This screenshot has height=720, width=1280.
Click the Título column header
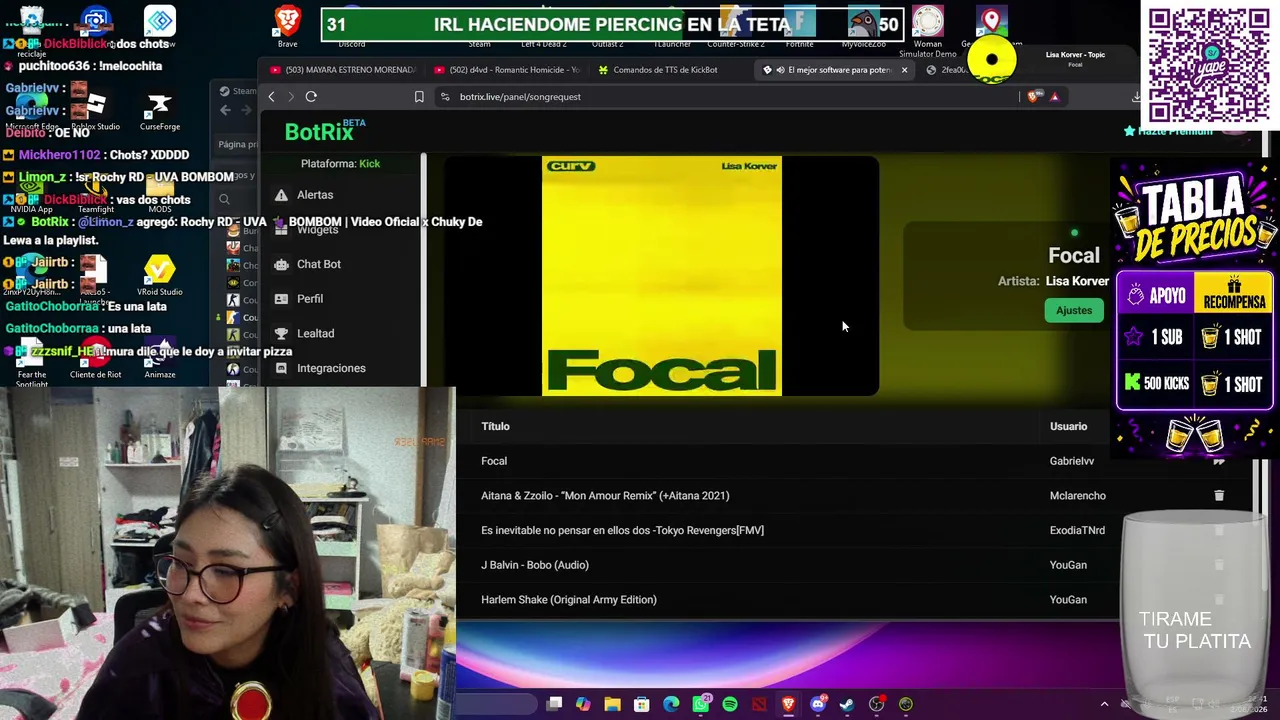coord(495,426)
